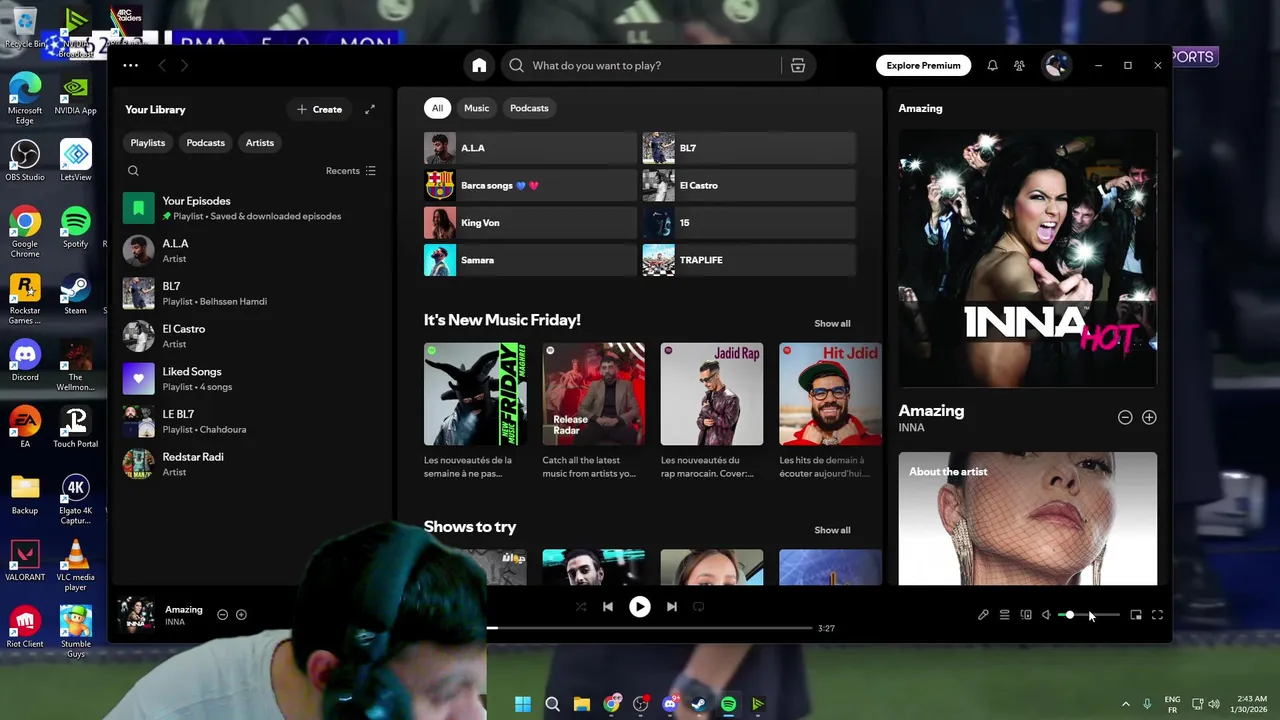Viewport: 1280px width, 720px height.
Task: Seek on the playback progress bar
Action: pos(649,628)
